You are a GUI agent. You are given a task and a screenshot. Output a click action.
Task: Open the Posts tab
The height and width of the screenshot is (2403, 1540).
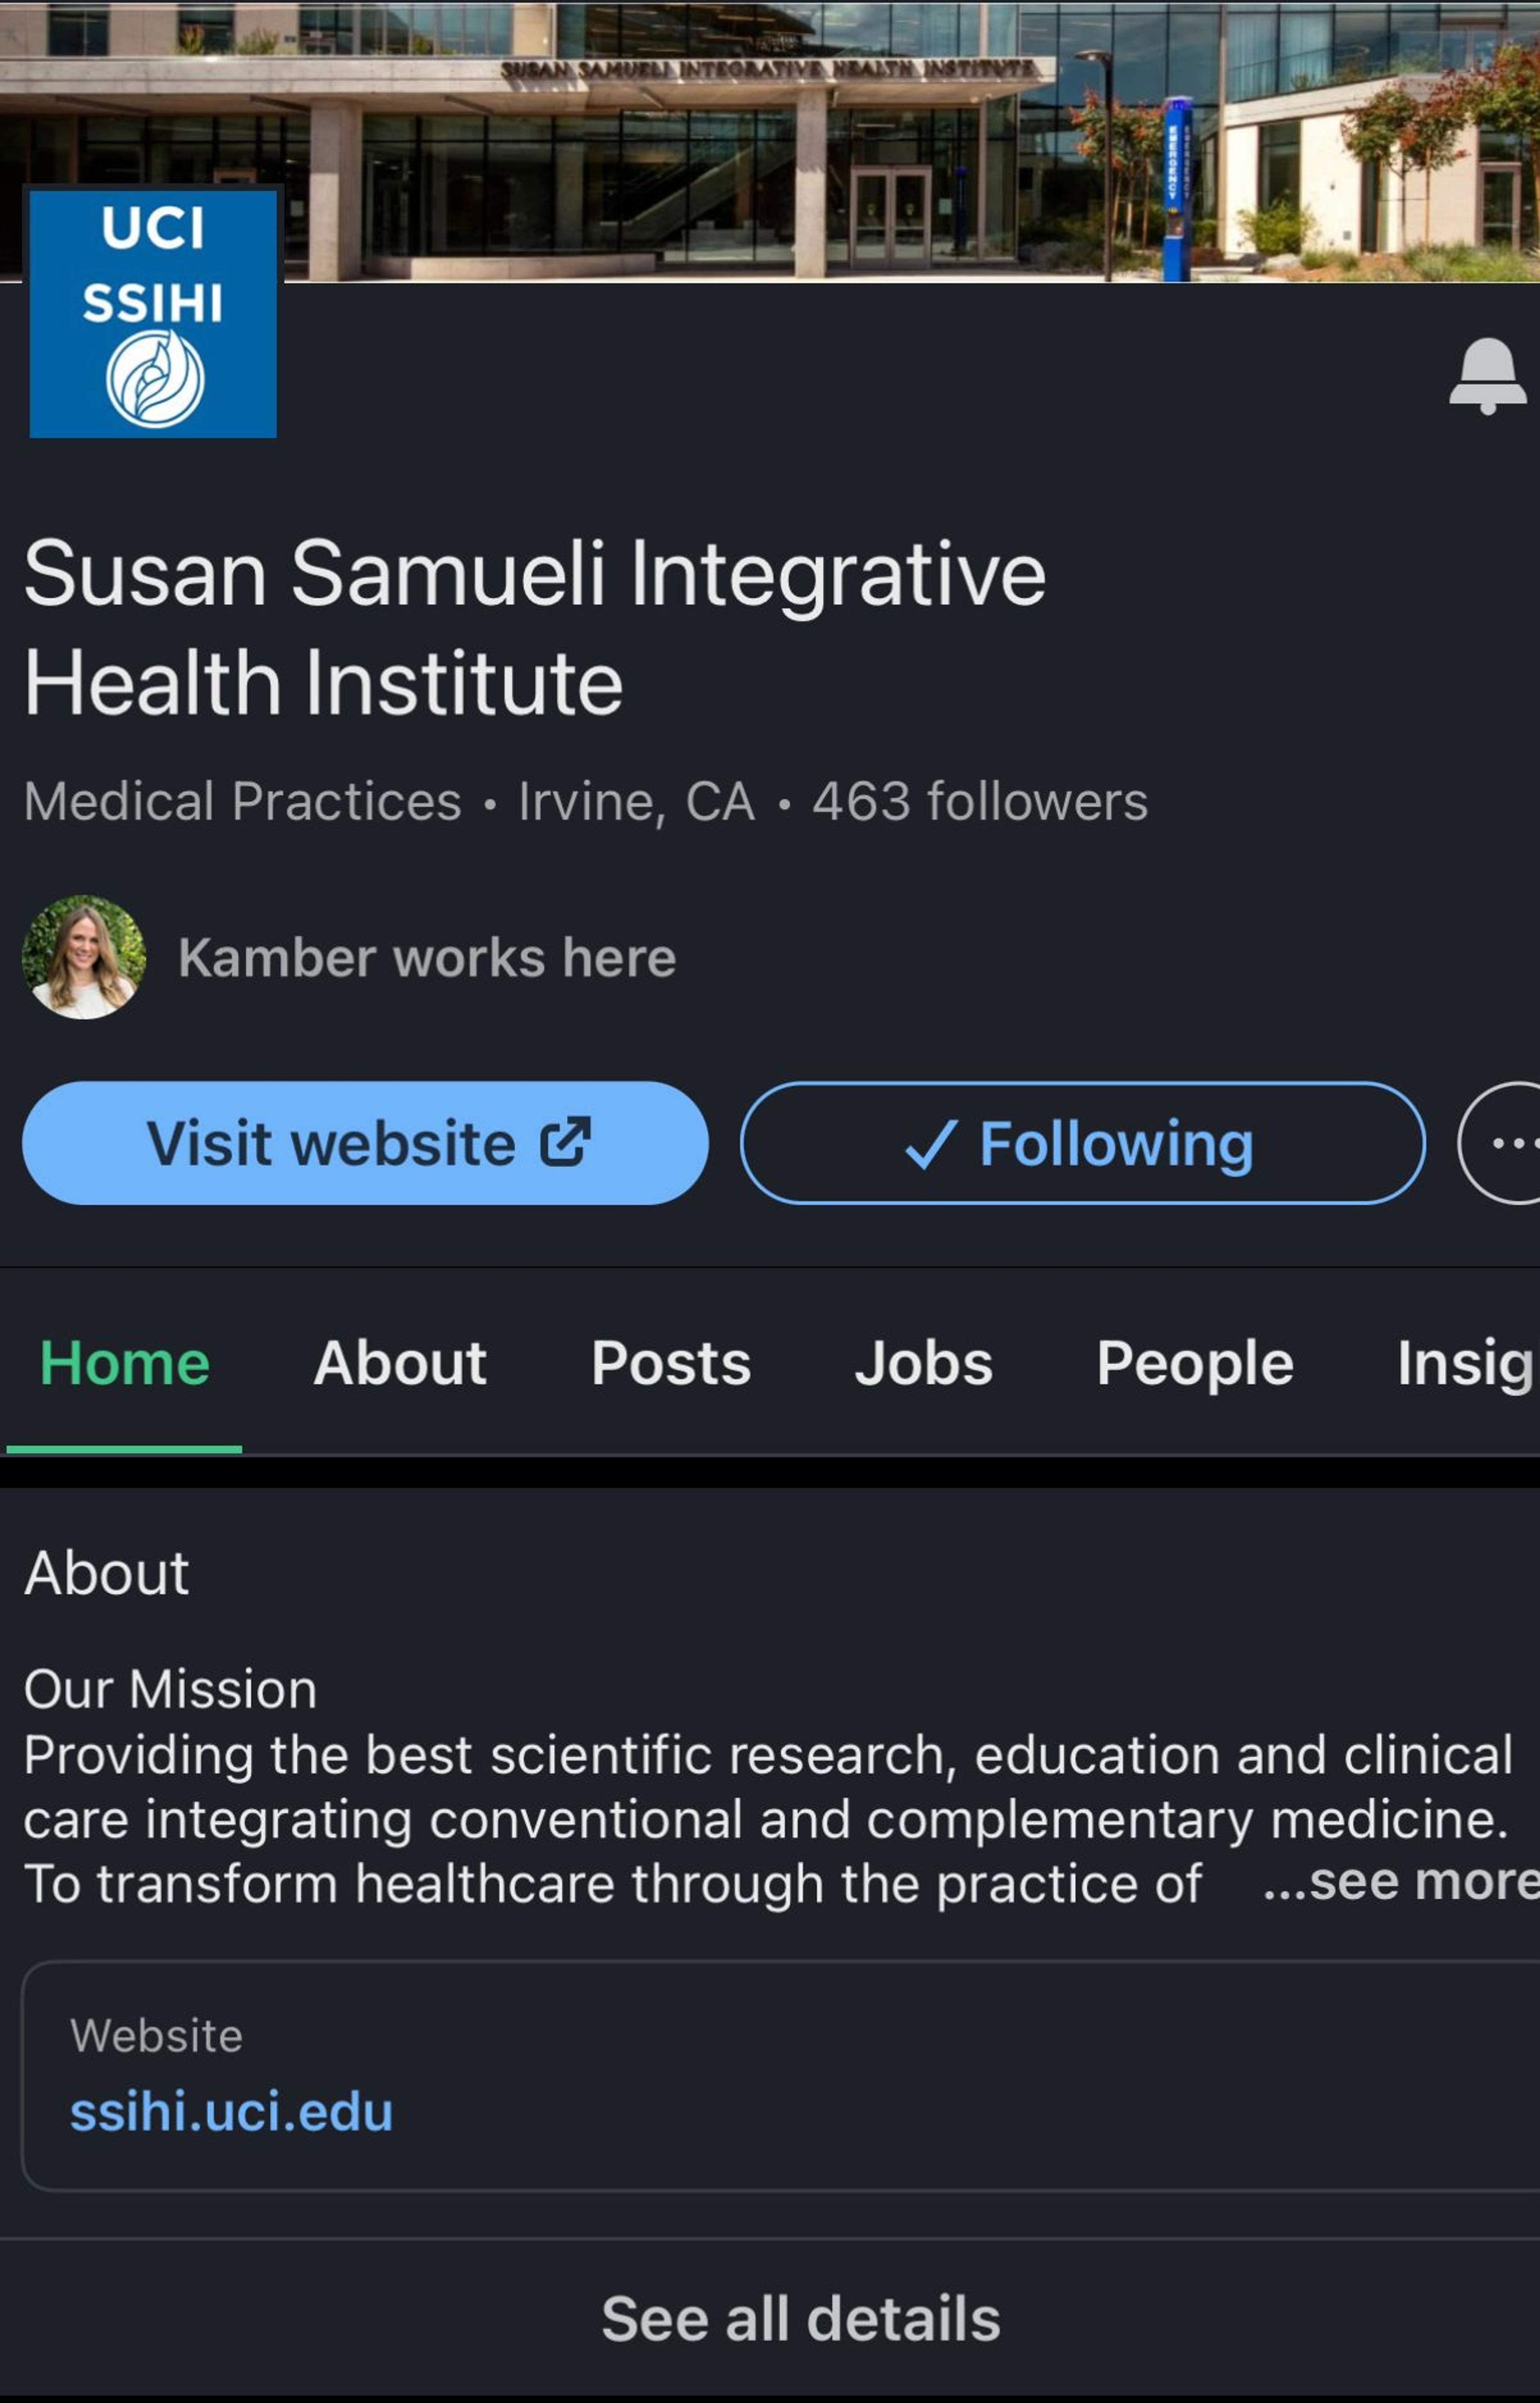(x=671, y=1363)
